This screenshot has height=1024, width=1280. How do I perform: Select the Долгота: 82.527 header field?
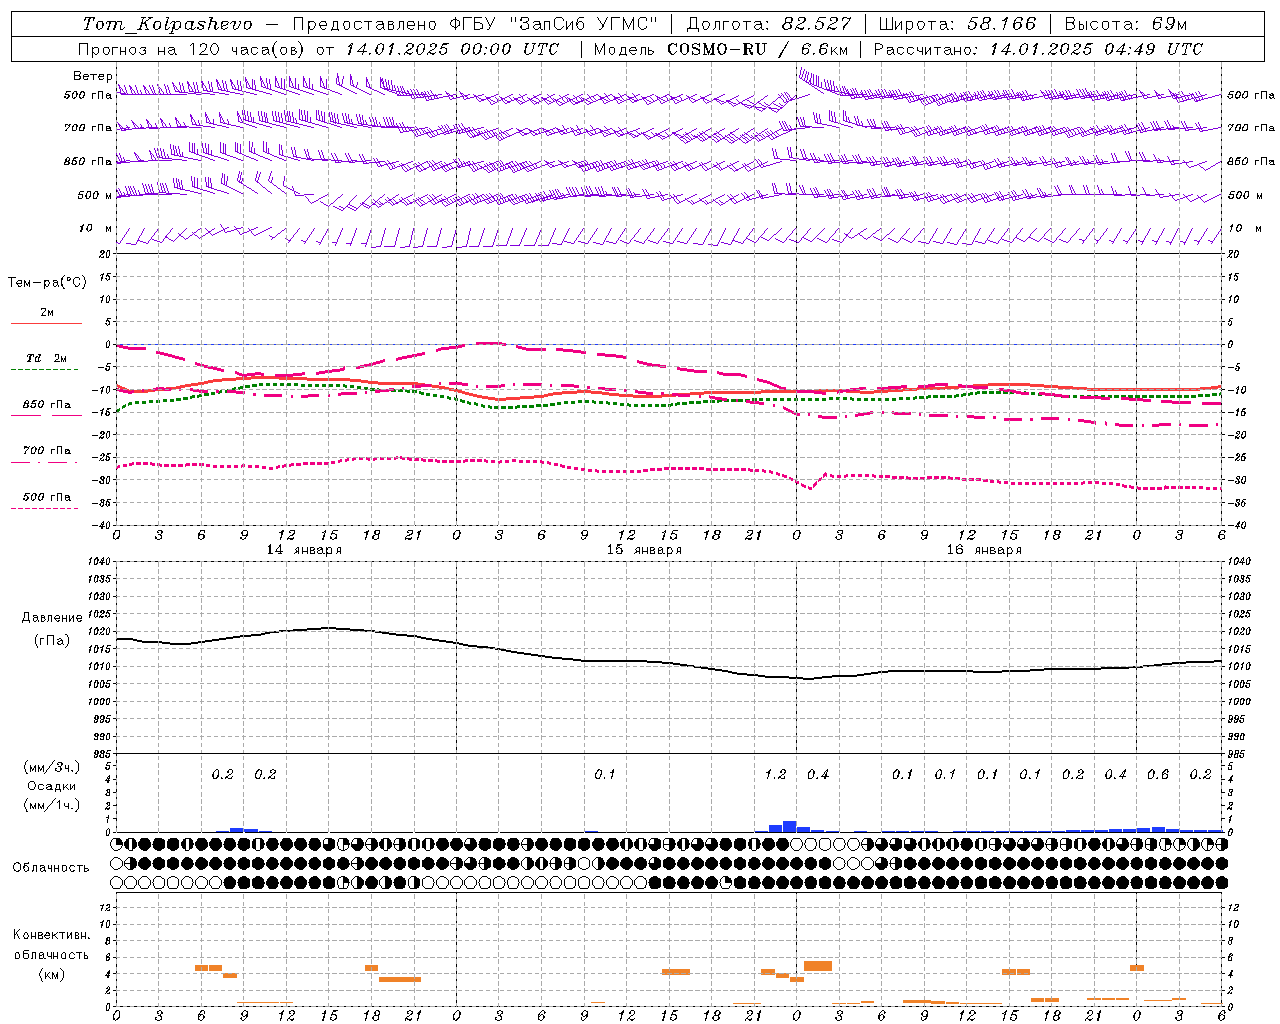769,24
